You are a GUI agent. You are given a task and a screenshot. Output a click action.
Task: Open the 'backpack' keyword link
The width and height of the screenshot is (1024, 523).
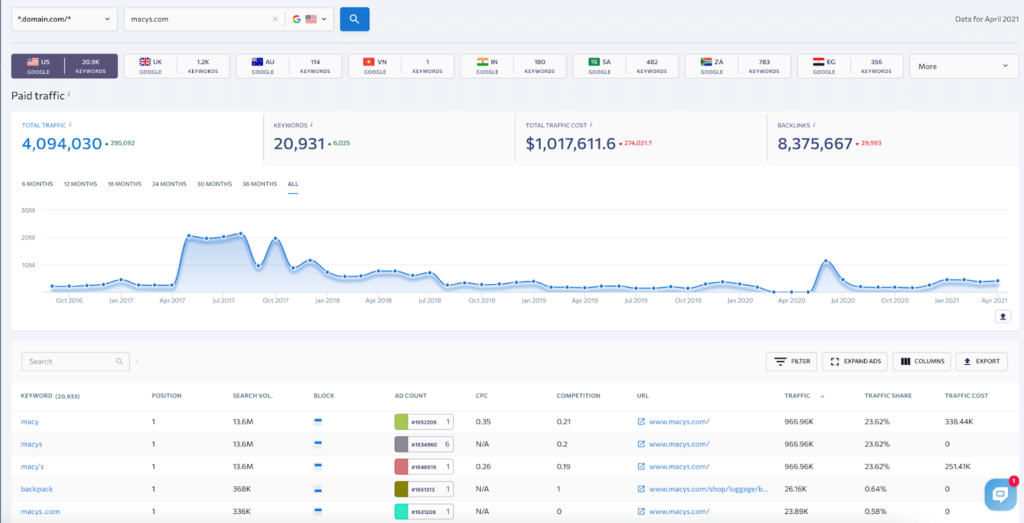[36, 489]
